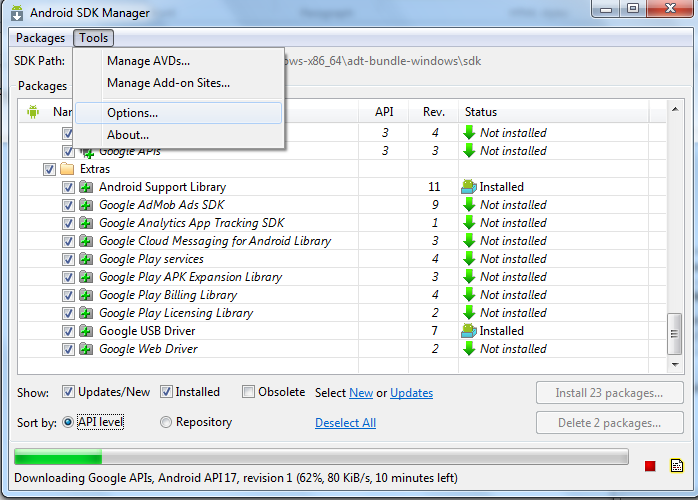Select the Google Cloud Messaging for Android Library text
Viewport: 698px width, 500px height.
215,241
